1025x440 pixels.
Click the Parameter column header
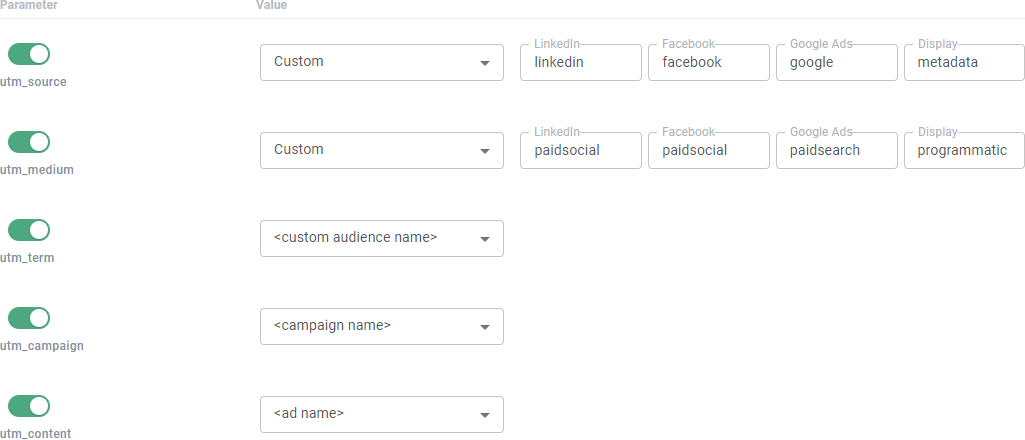tap(29, 5)
